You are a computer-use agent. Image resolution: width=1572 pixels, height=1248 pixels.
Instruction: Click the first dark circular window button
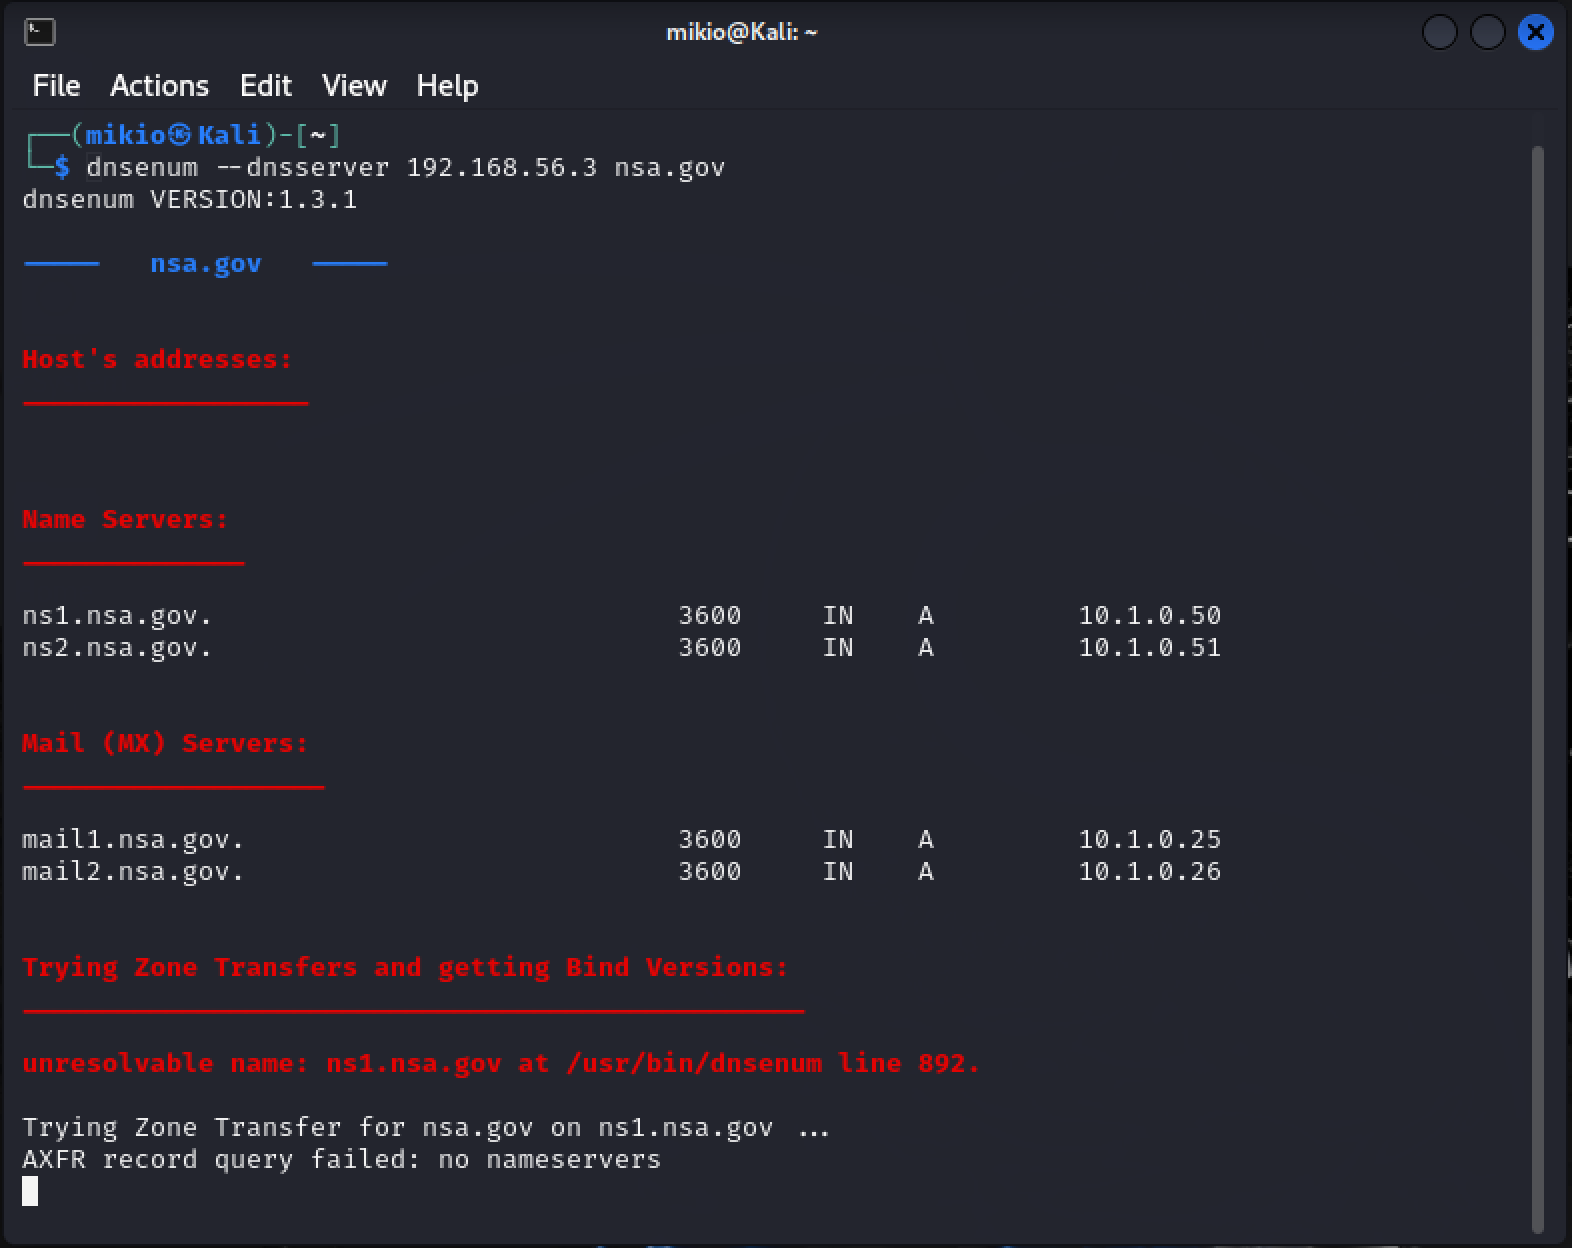point(1439,33)
